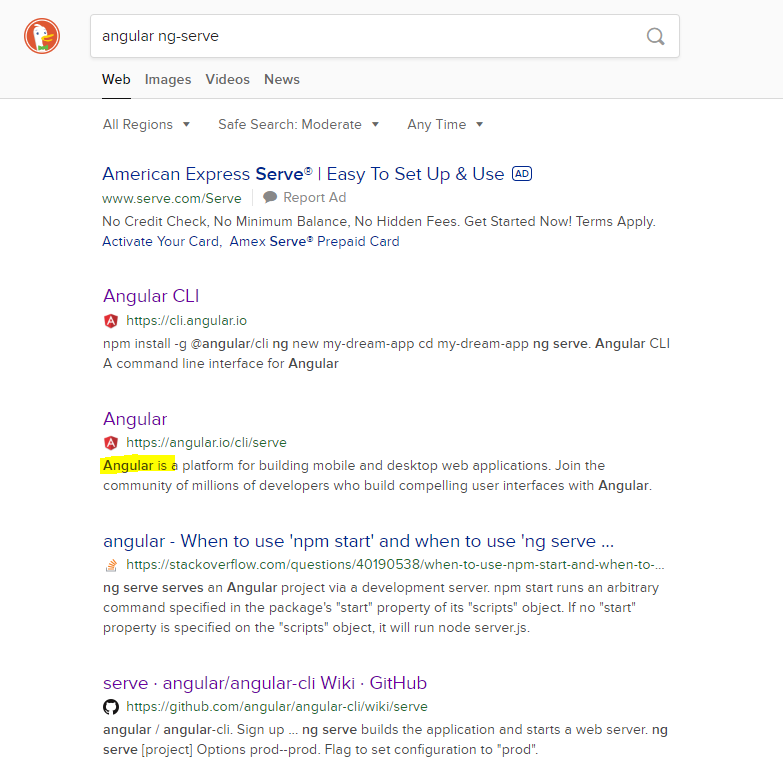Click the Report Ad link
The height and width of the screenshot is (780, 783).
click(314, 198)
